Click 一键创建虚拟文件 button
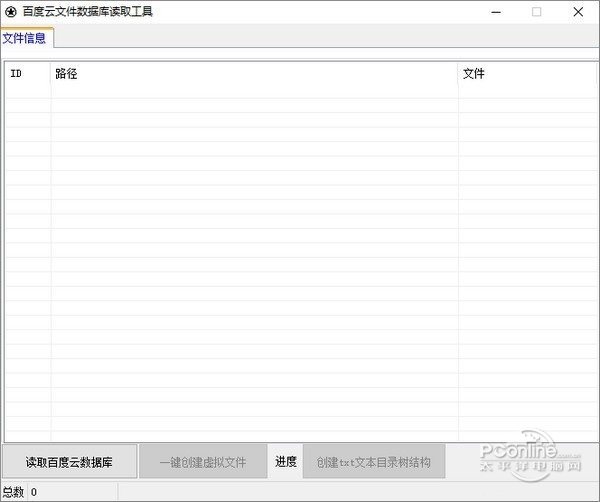600x502 pixels. click(x=203, y=462)
